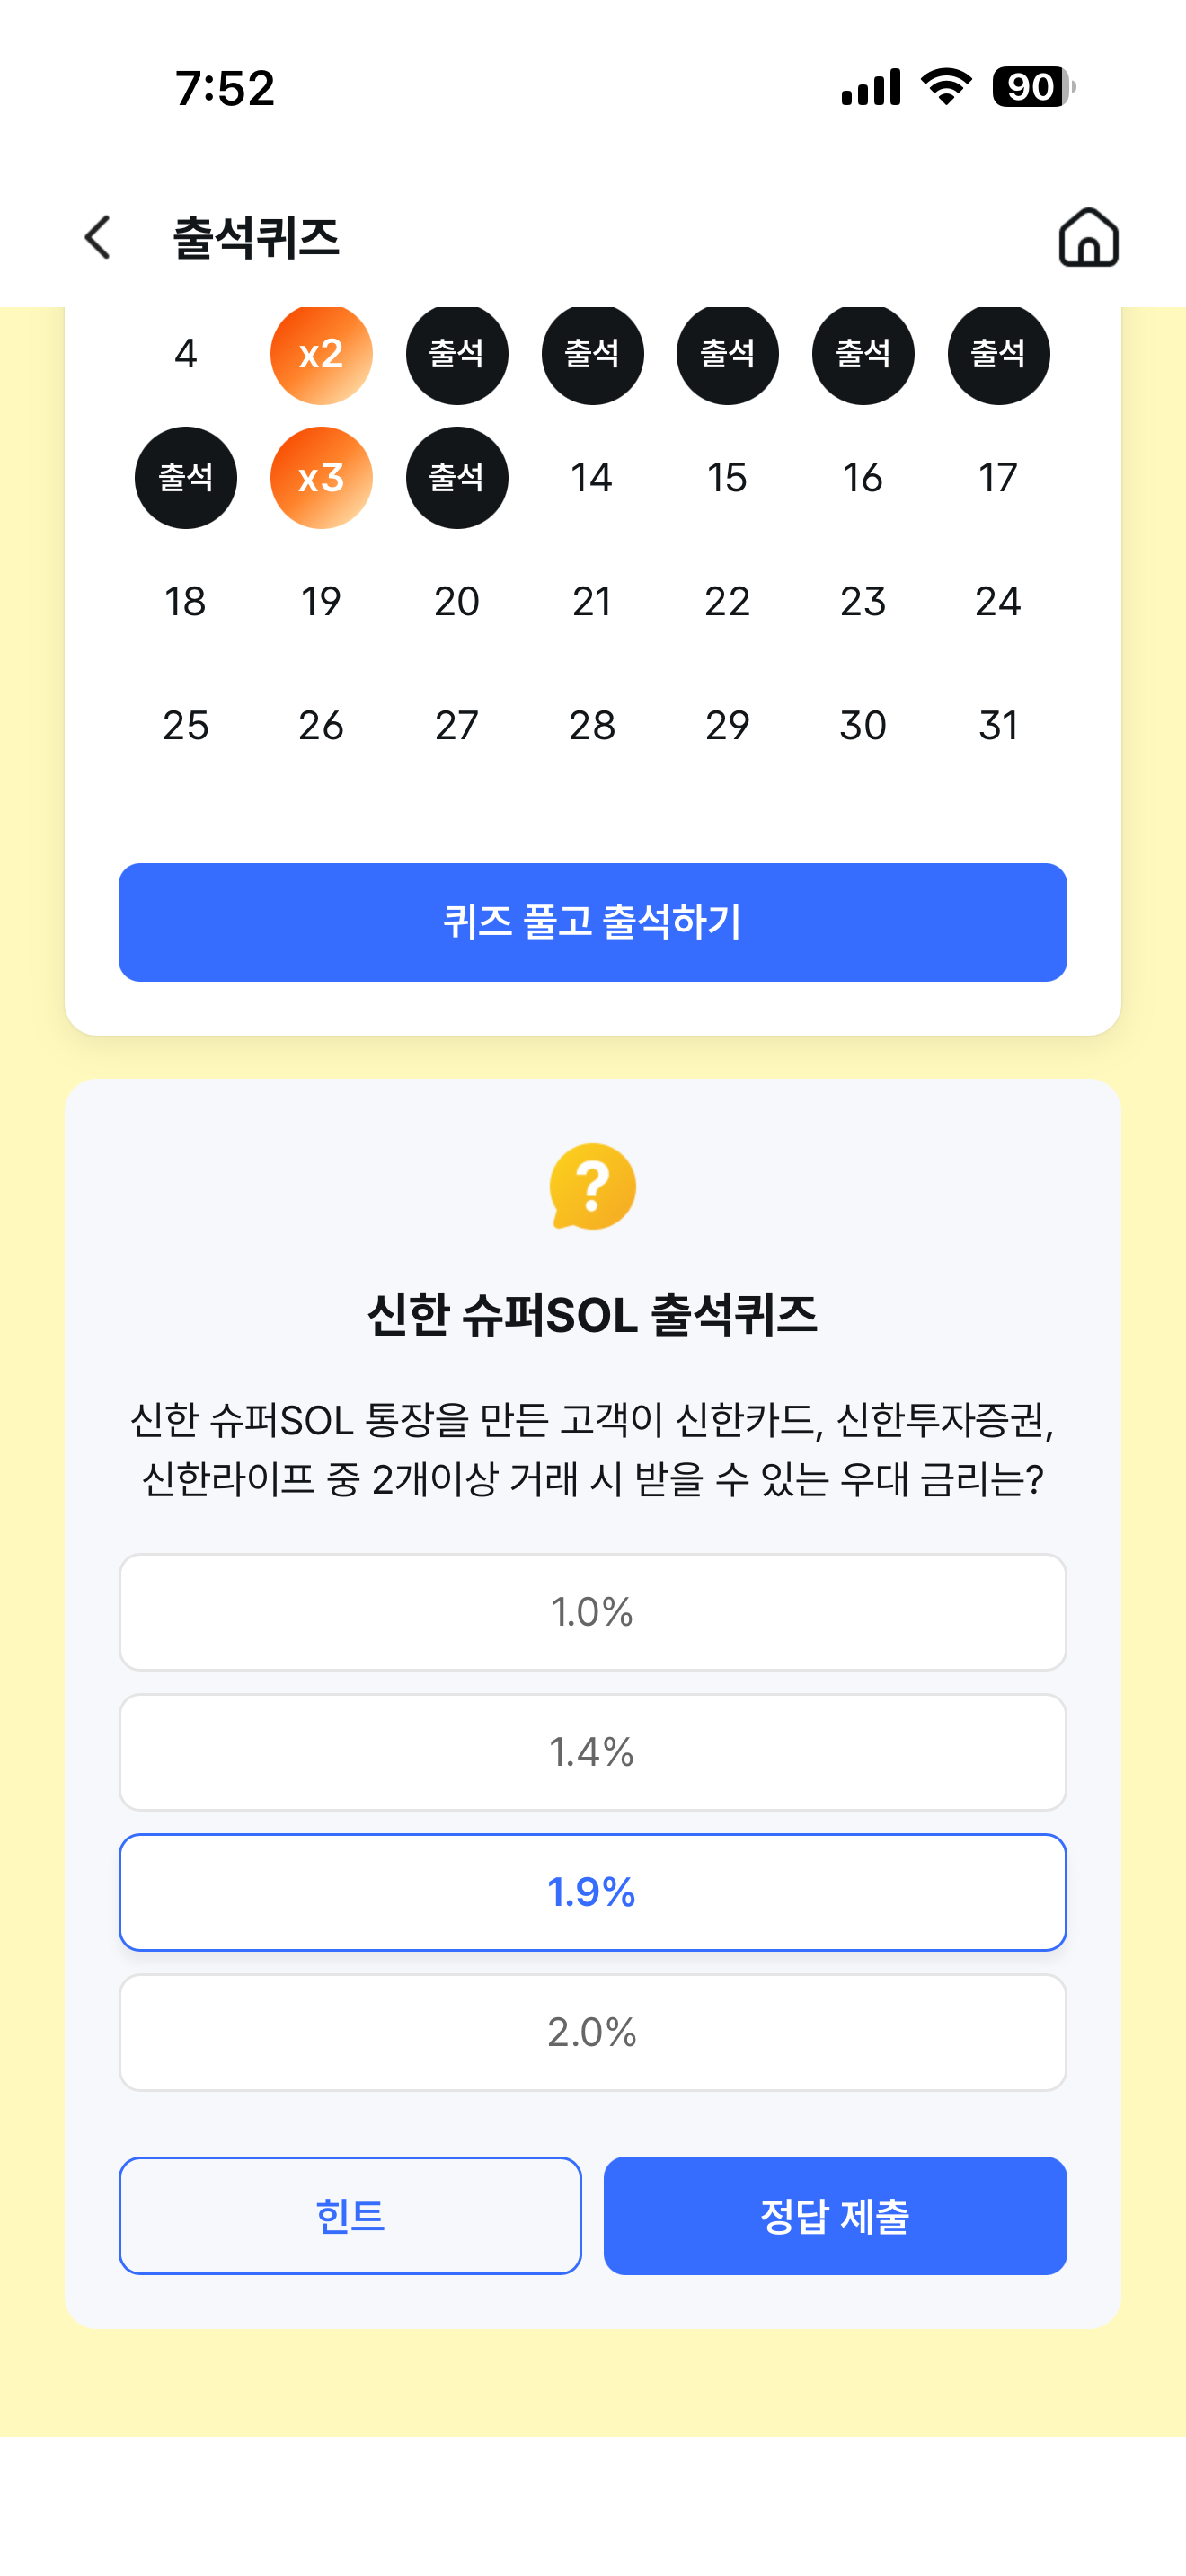Select the 1.0% answer option
This screenshot has height=2576, width=1186.
pos(593,1612)
